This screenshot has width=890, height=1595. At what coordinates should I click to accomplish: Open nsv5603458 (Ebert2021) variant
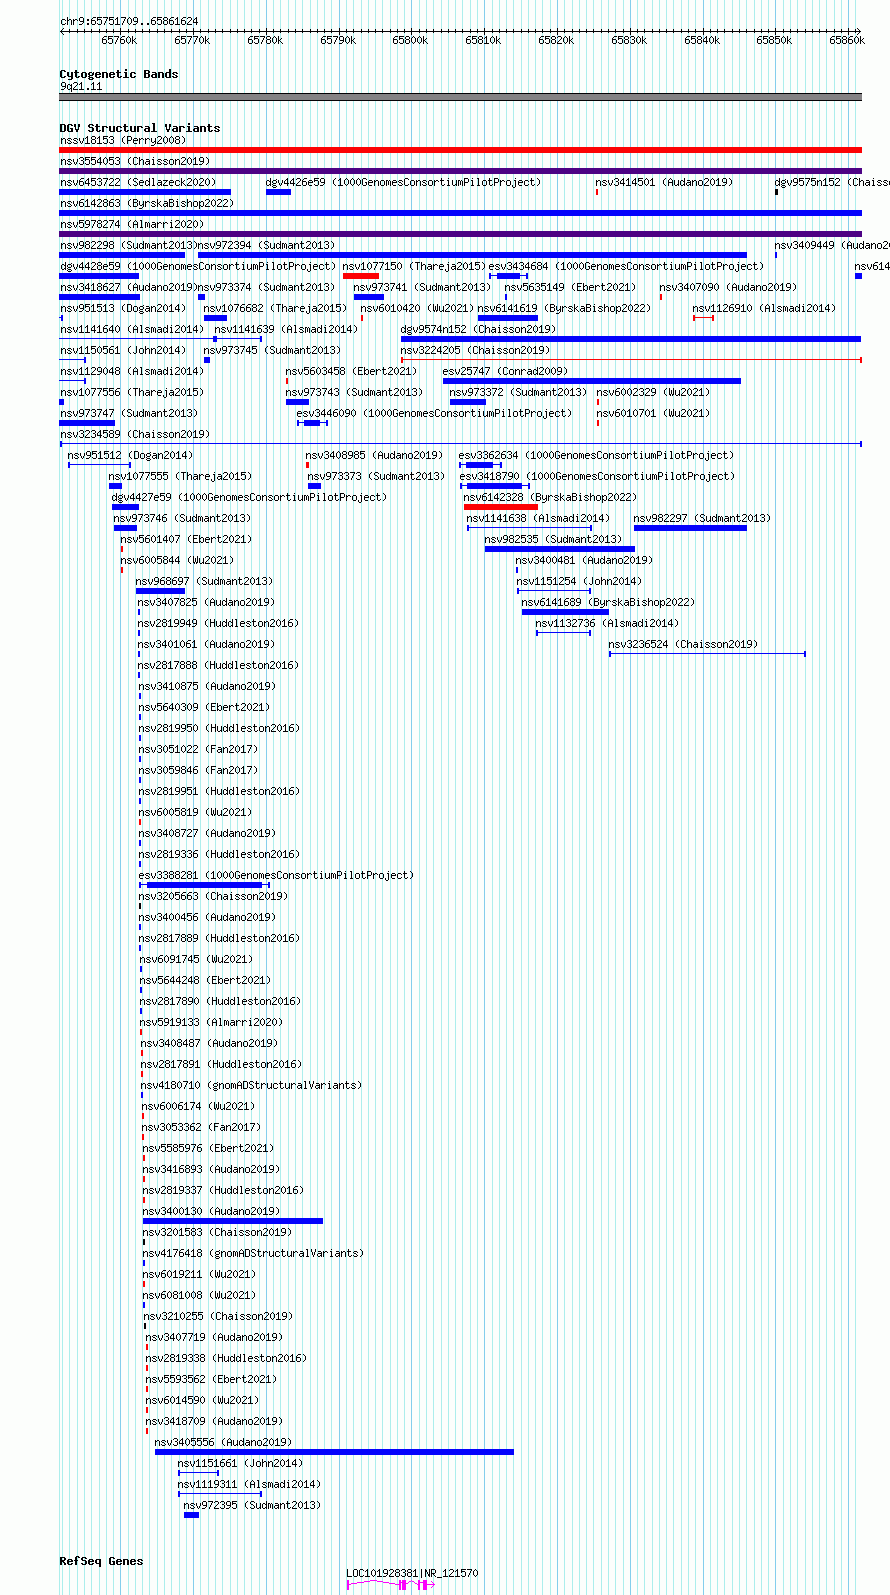(351, 371)
